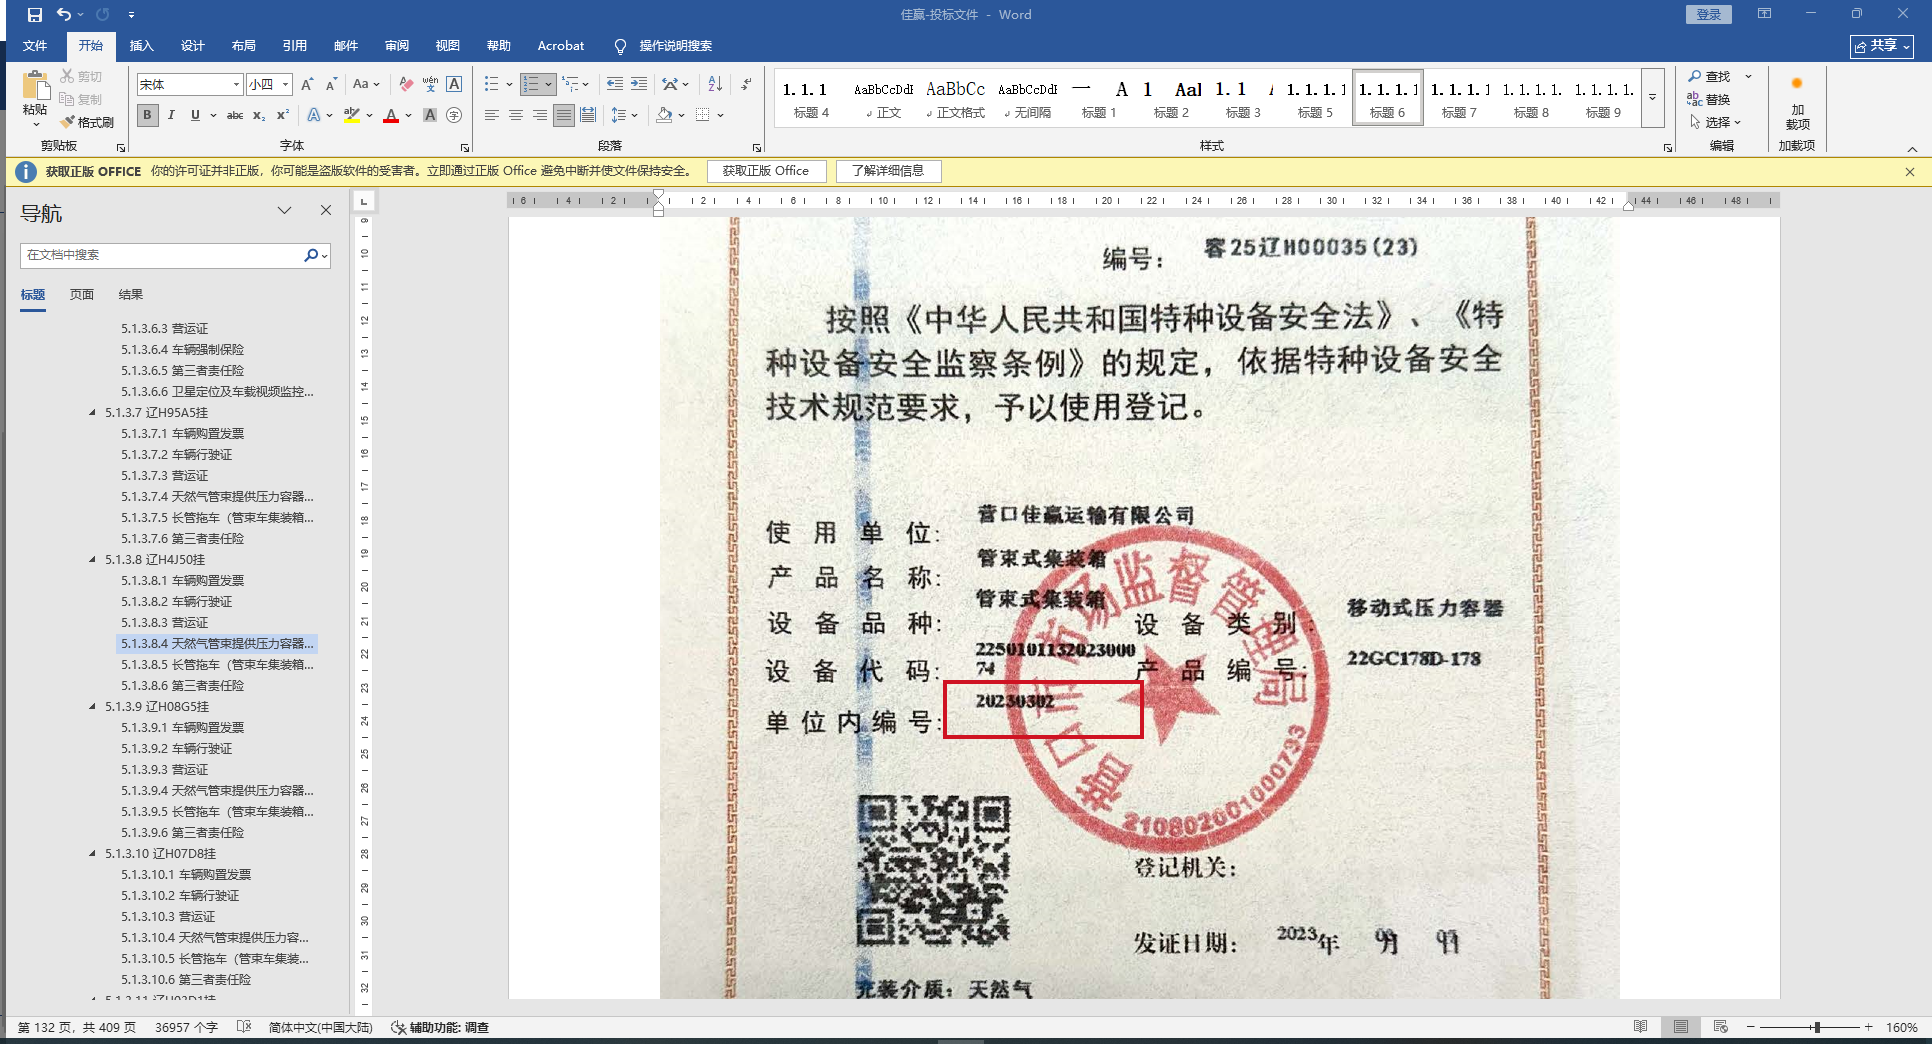Screen dimensions: 1932x1044
Task: Click the 共享 share button
Action: pyautogui.click(x=1882, y=46)
